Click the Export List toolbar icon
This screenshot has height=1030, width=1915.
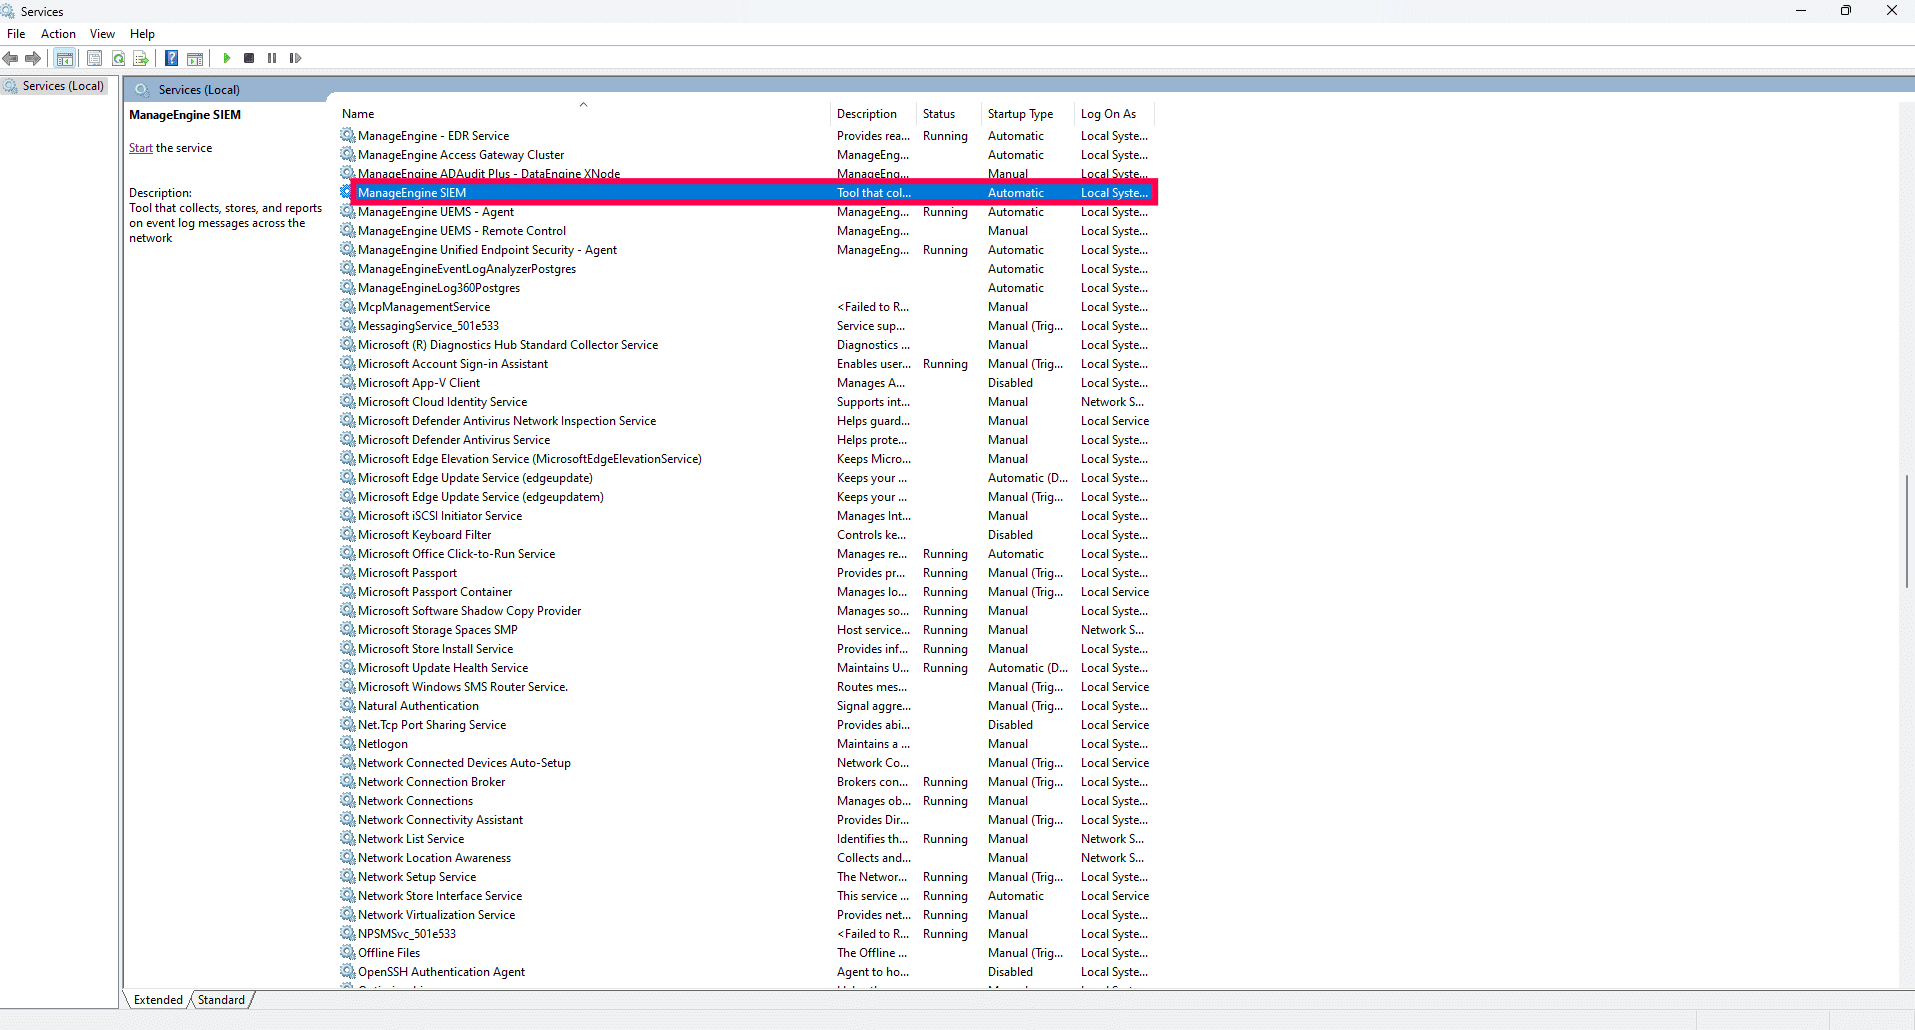click(141, 58)
